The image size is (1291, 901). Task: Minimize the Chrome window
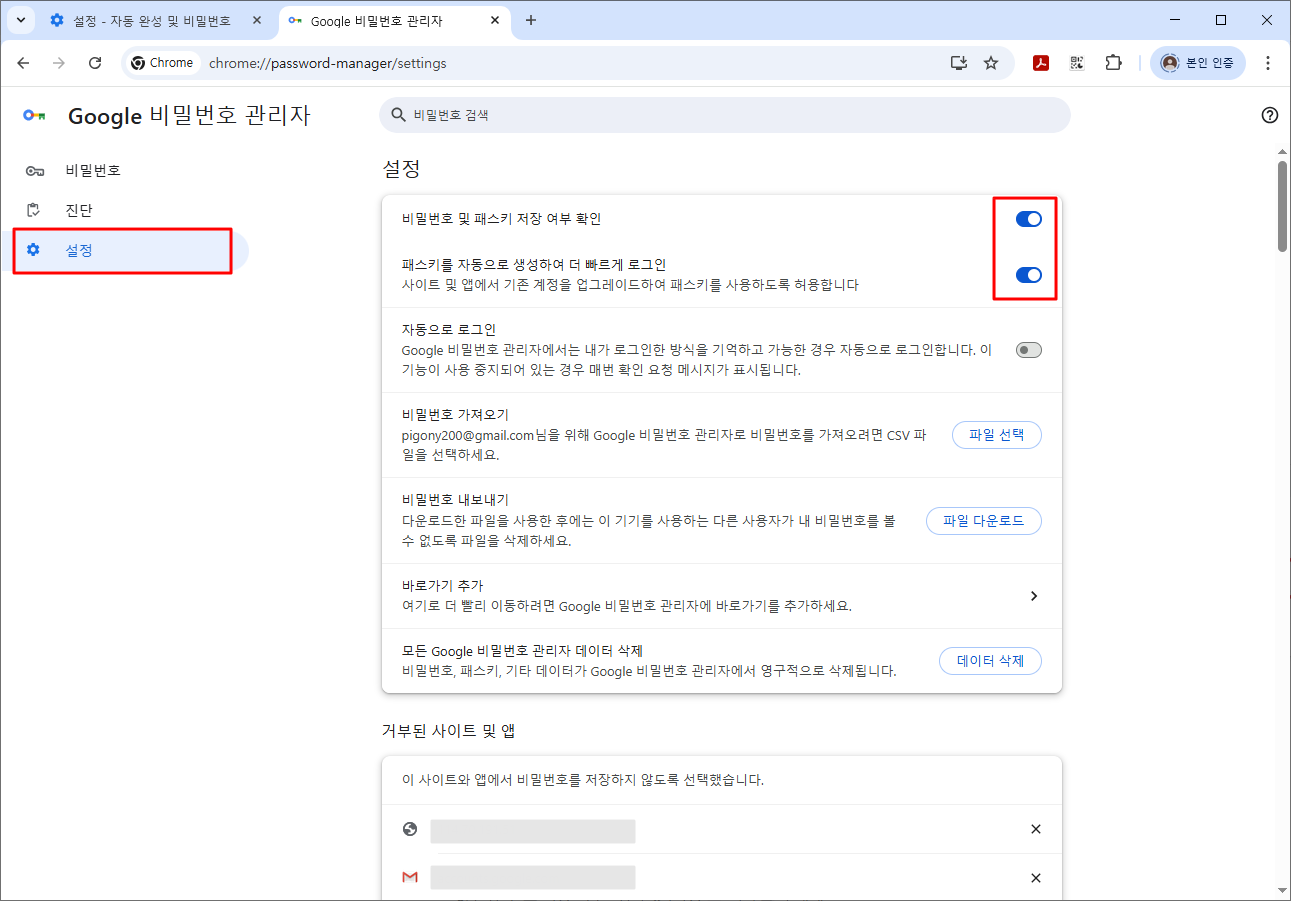pos(1175,20)
